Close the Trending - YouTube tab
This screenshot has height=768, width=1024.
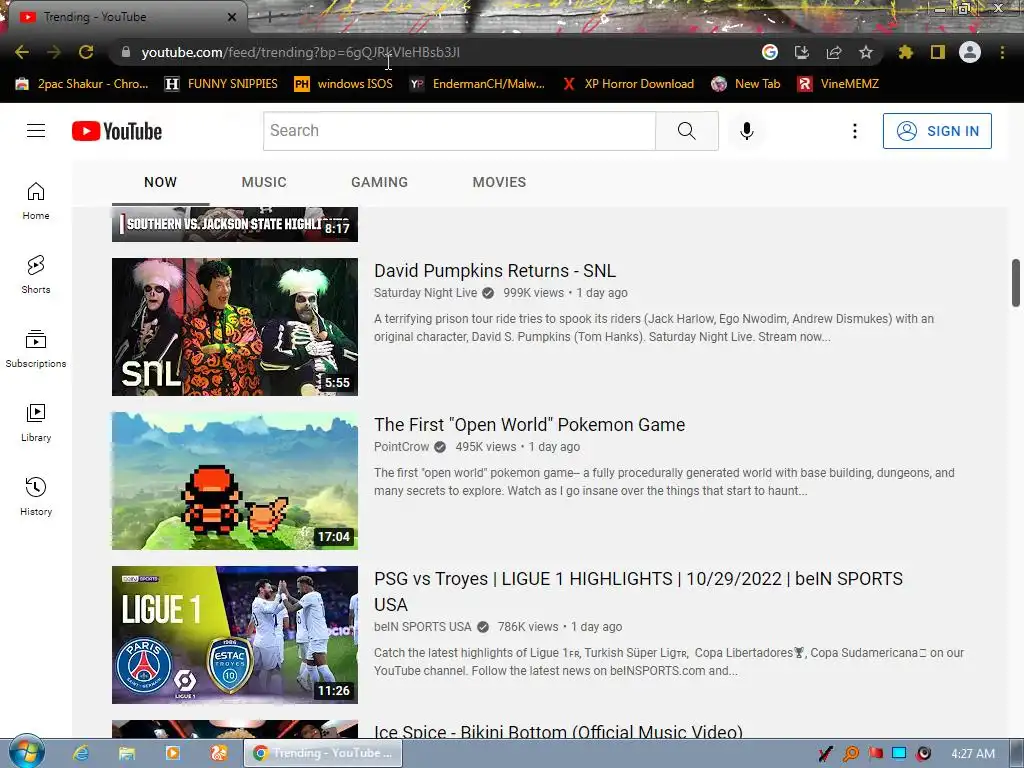(x=232, y=17)
